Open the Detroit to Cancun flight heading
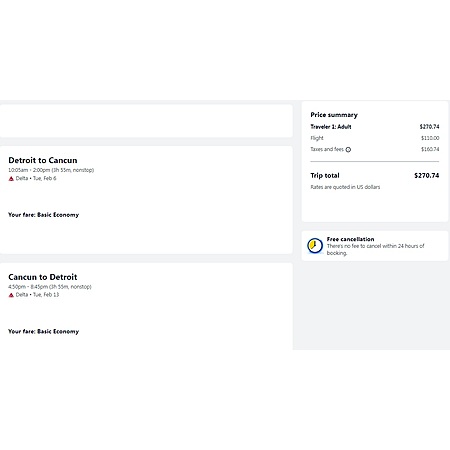Image resolution: width=450 pixels, height=450 pixels. click(x=43, y=160)
